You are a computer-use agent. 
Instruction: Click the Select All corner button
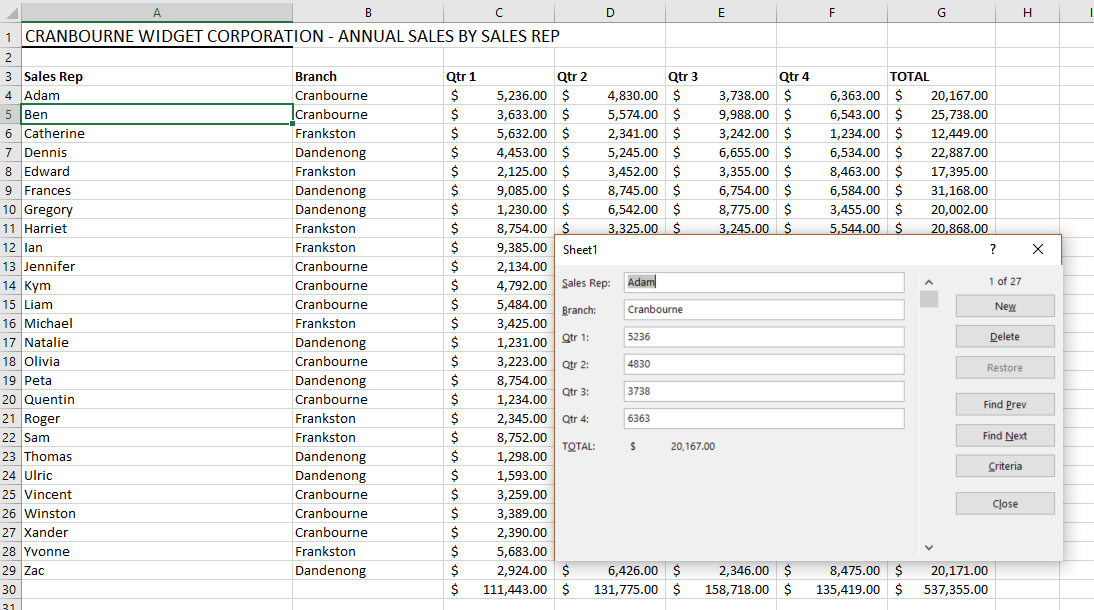11,12
